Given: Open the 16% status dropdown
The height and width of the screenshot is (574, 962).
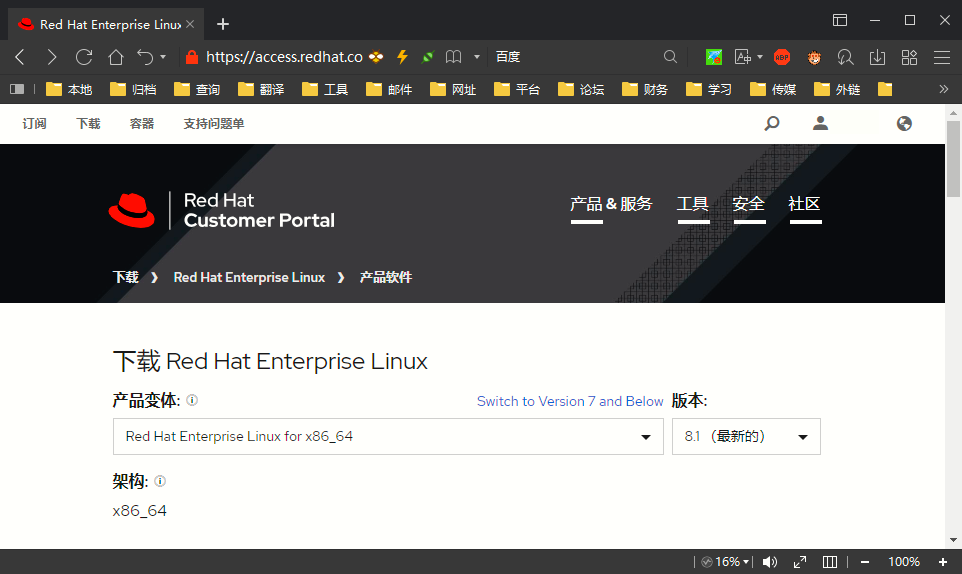Looking at the screenshot, I should click(726, 562).
